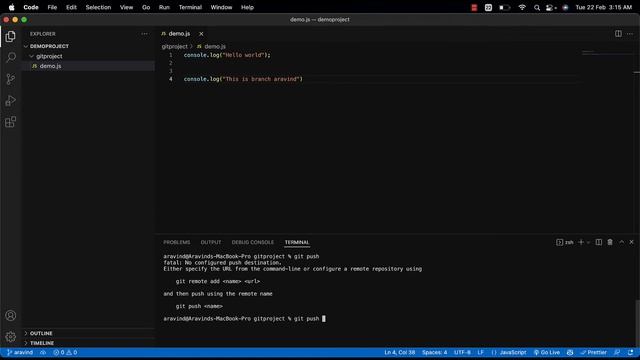The width and height of the screenshot is (640, 360).
Task: Change encoding UTF-8 in status bar
Action: [x=462, y=352]
